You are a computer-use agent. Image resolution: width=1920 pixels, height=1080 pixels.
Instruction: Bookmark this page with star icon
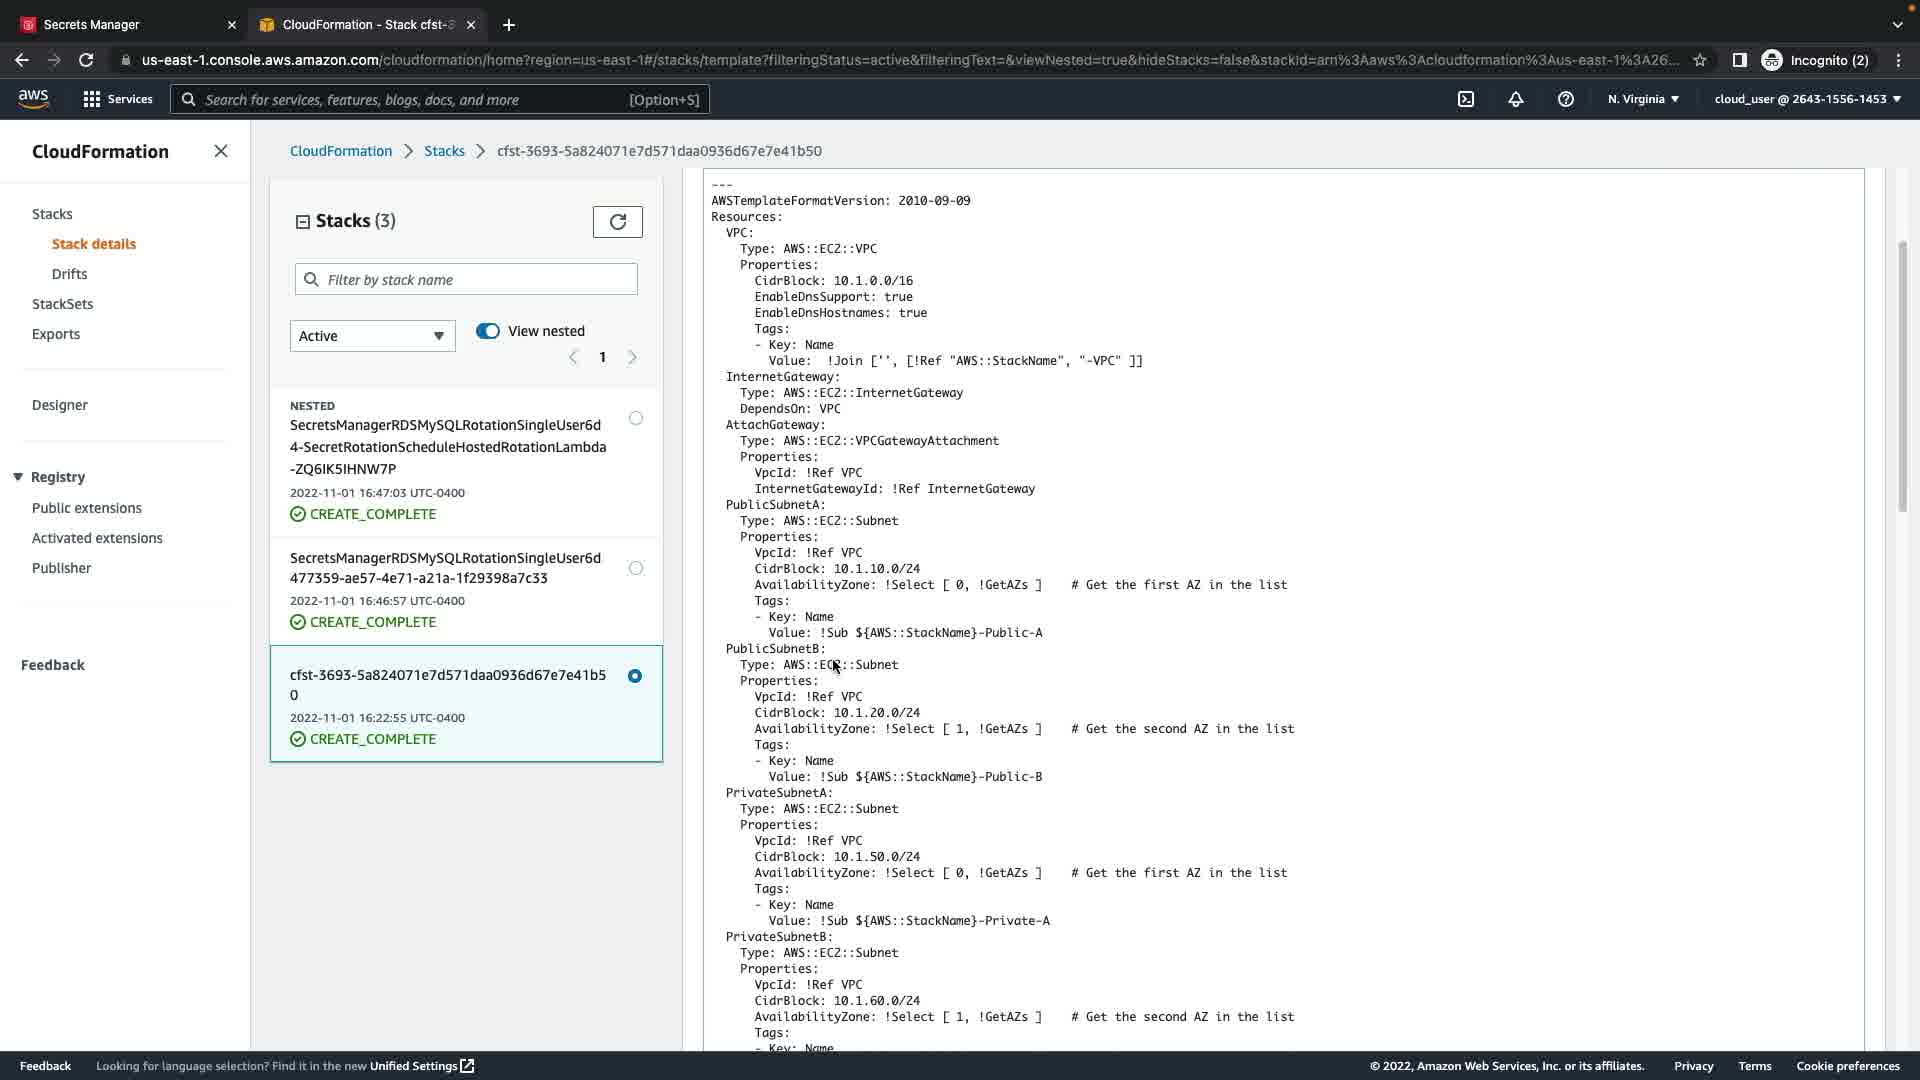tap(1700, 60)
